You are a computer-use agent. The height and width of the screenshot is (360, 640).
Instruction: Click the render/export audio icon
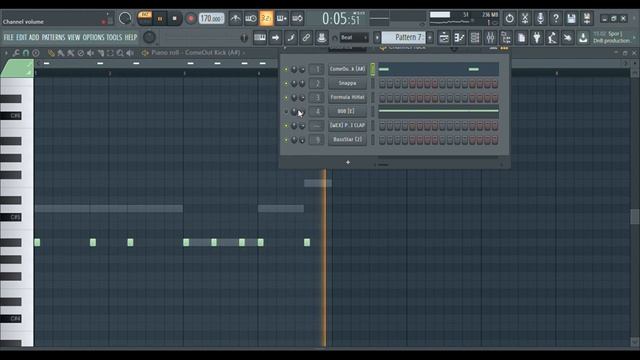(x=587, y=18)
